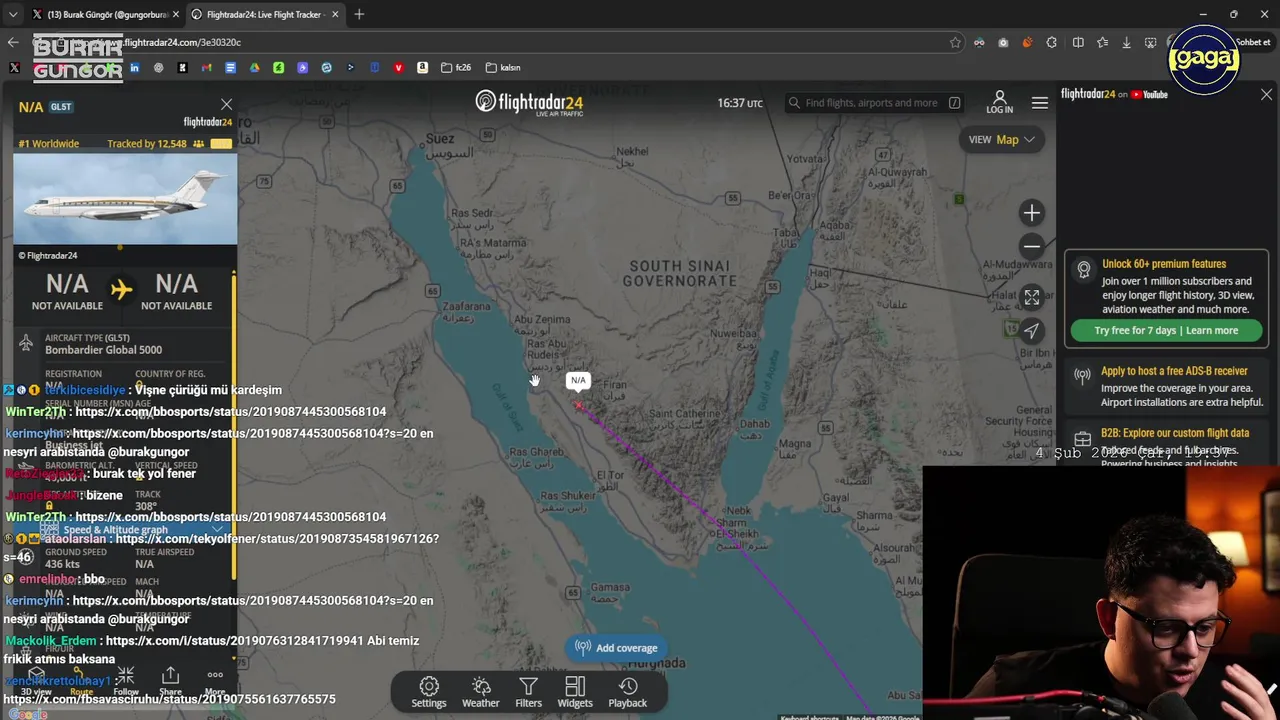Viewport: 1280px width, 720px height.
Task: Open B2B custom flight data link
Action: pos(1175,433)
